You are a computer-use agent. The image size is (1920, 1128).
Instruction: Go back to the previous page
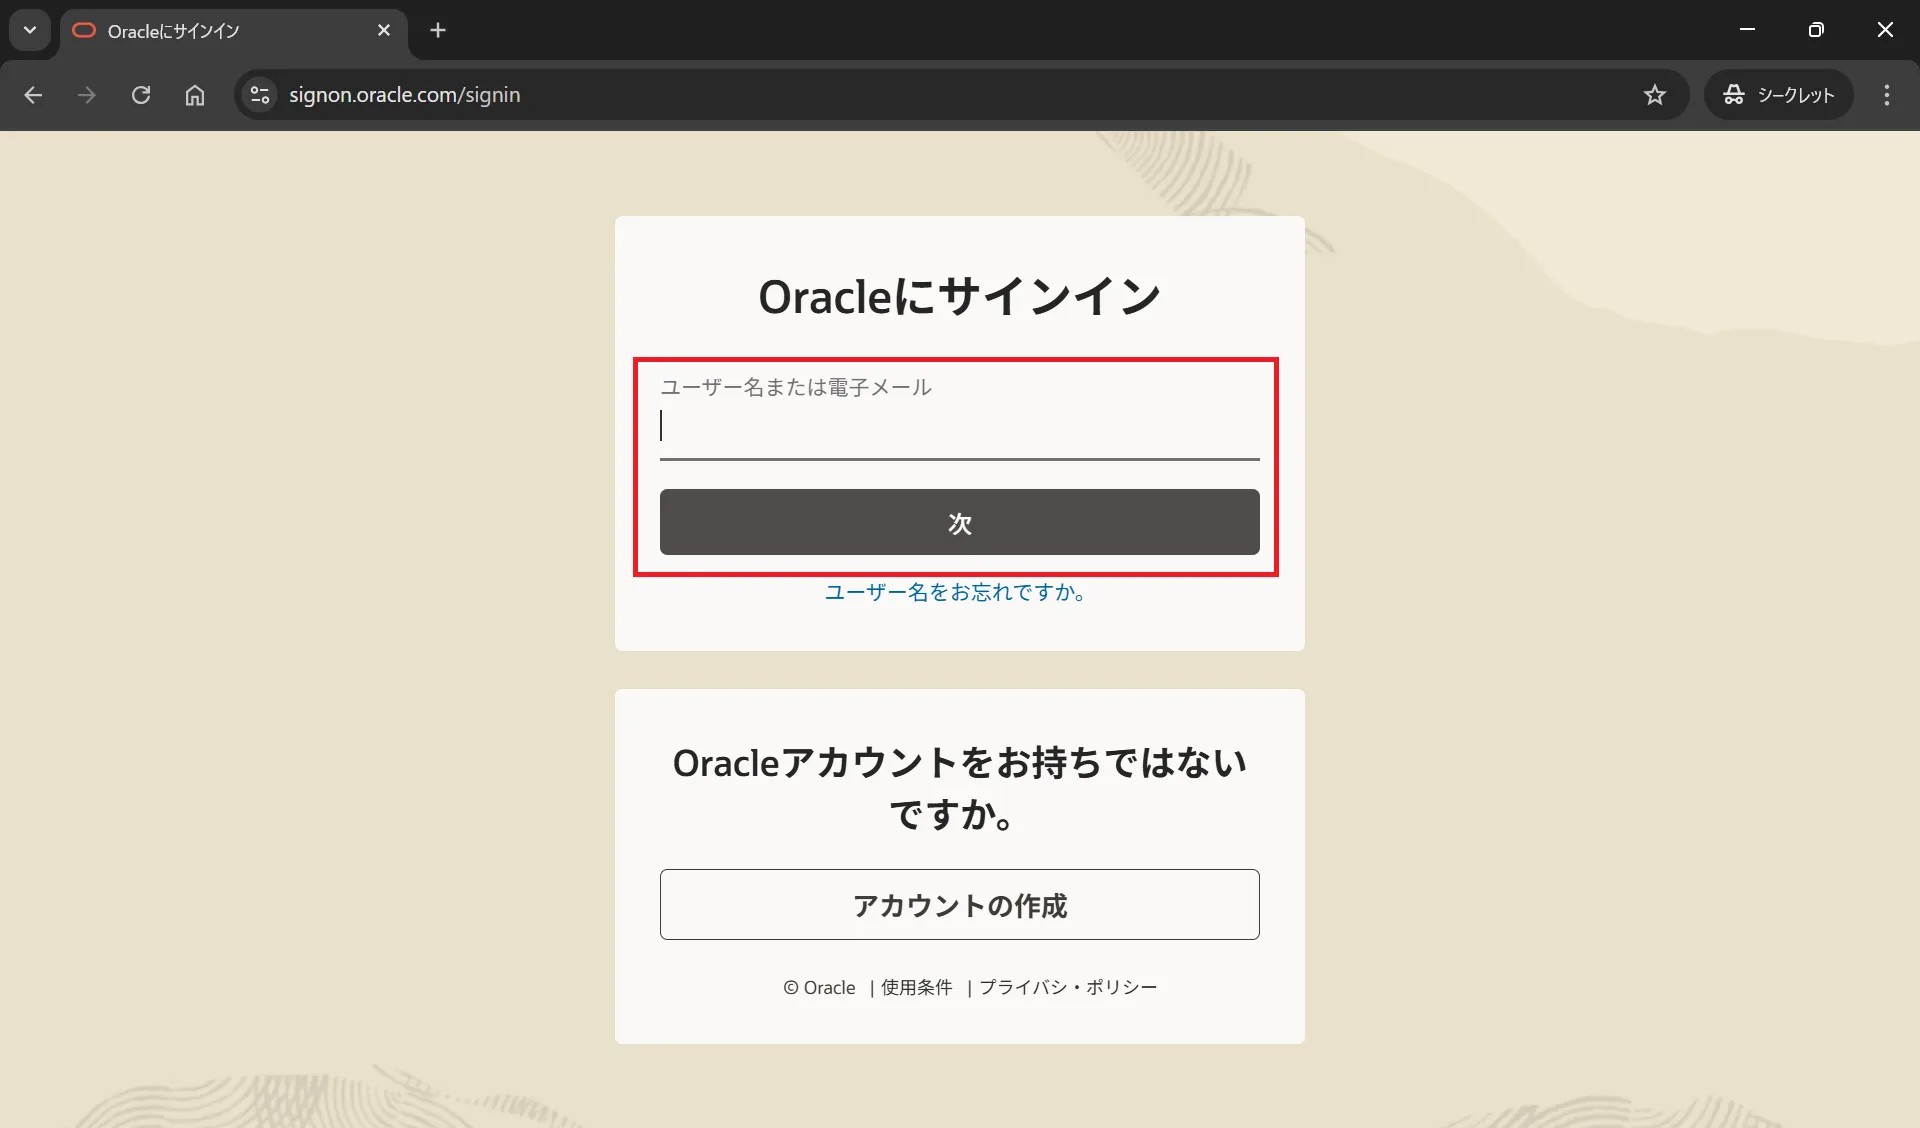pos(33,95)
